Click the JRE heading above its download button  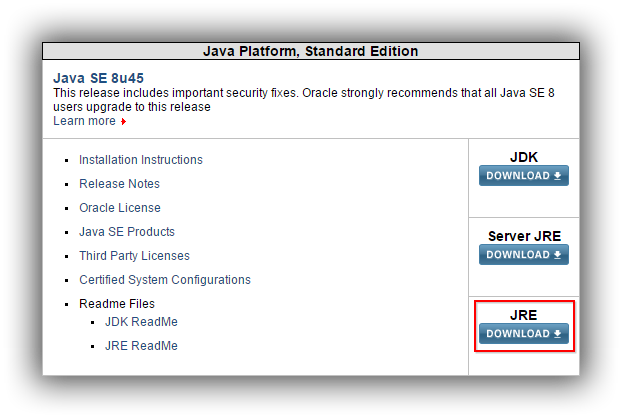point(524,315)
